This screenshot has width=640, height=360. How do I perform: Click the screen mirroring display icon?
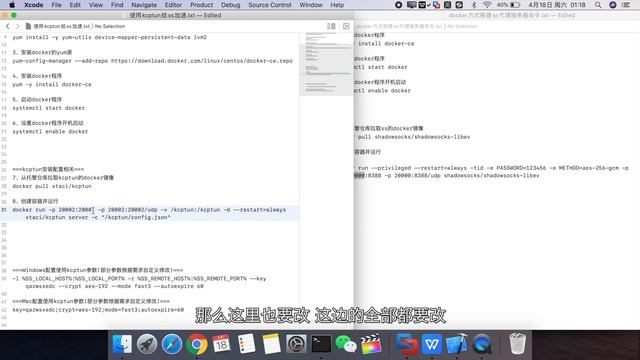pyautogui.click(x=411, y=5)
